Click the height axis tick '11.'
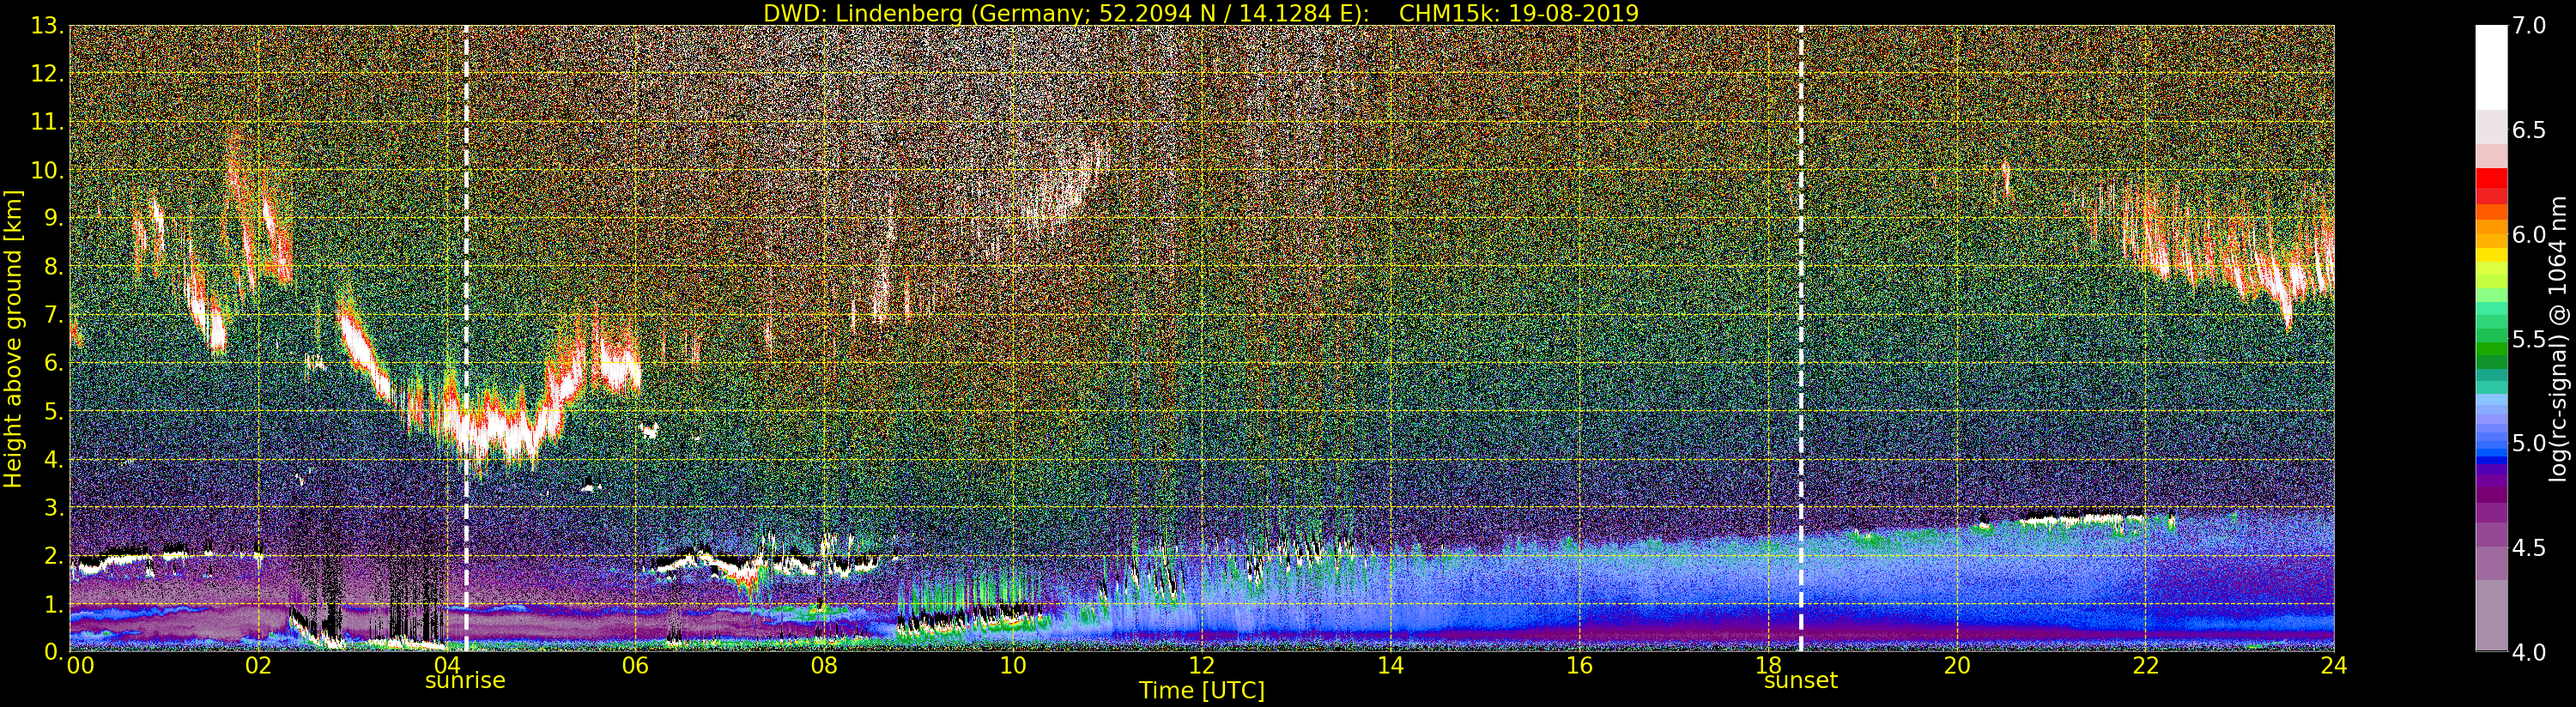Viewport: 2576px width, 707px height. (47, 122)
